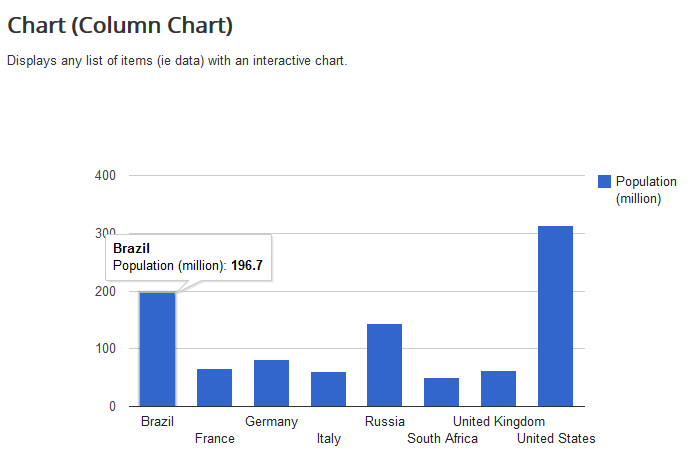This screenshot has height=472, width=691.
Task: Click the South Africa bar
Action: (441, 392)
